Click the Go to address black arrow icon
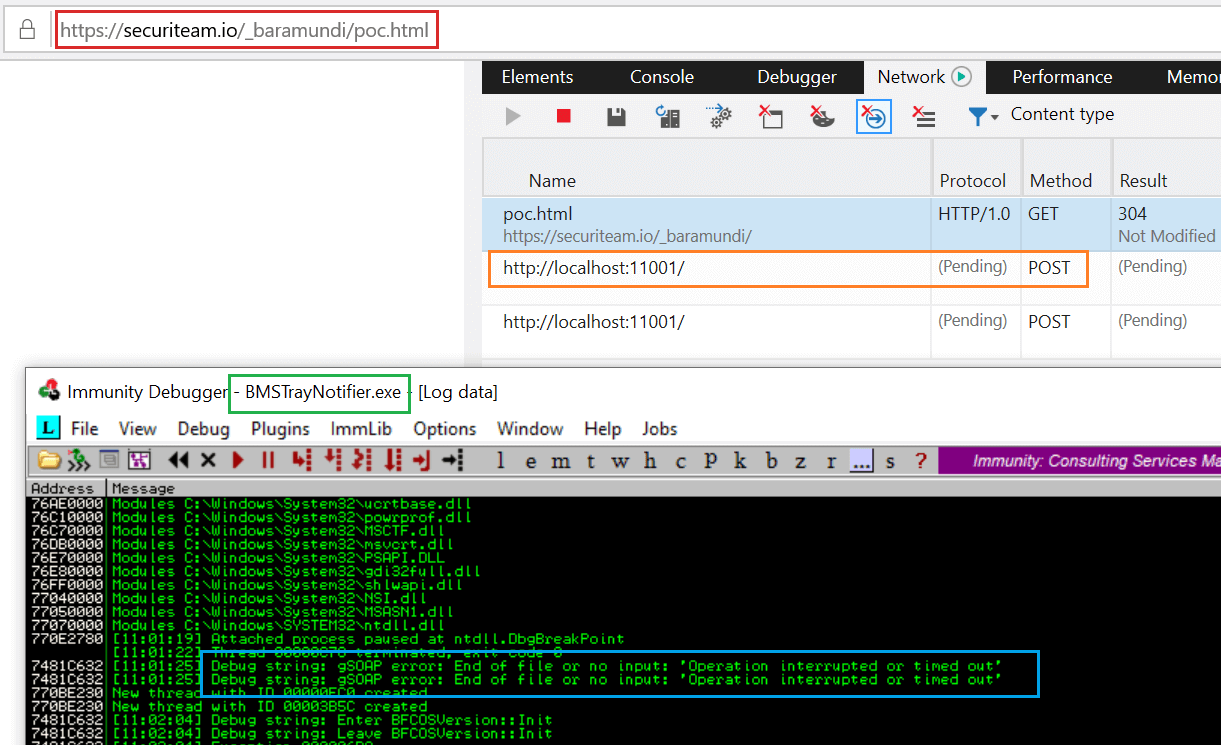Viewport: 1221px width, 745px height. (453, 460)
